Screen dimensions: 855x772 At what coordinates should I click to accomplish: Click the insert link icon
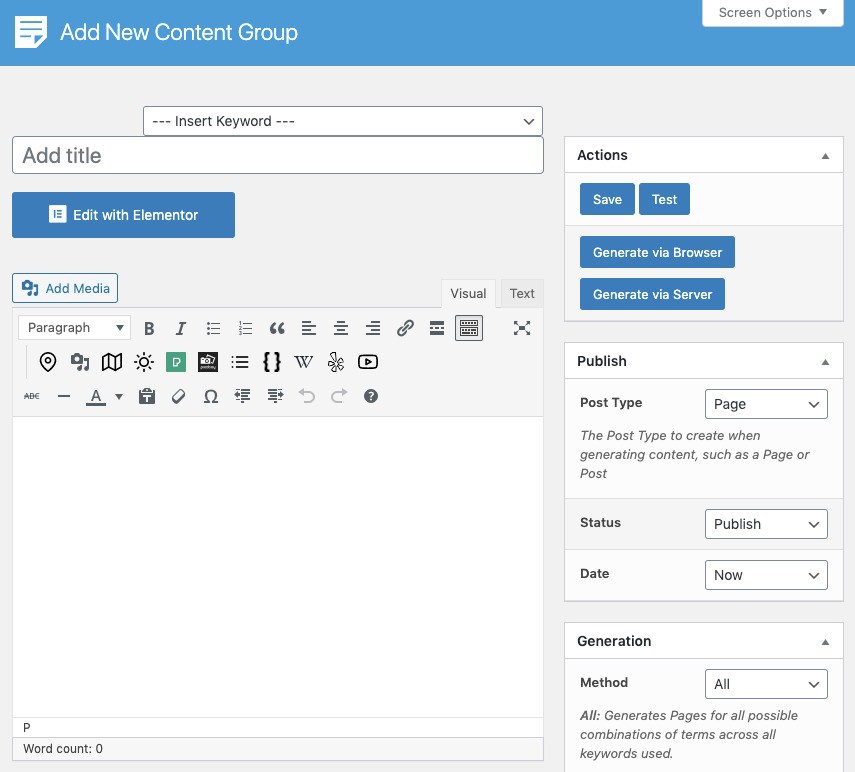[x=405, y=328]
